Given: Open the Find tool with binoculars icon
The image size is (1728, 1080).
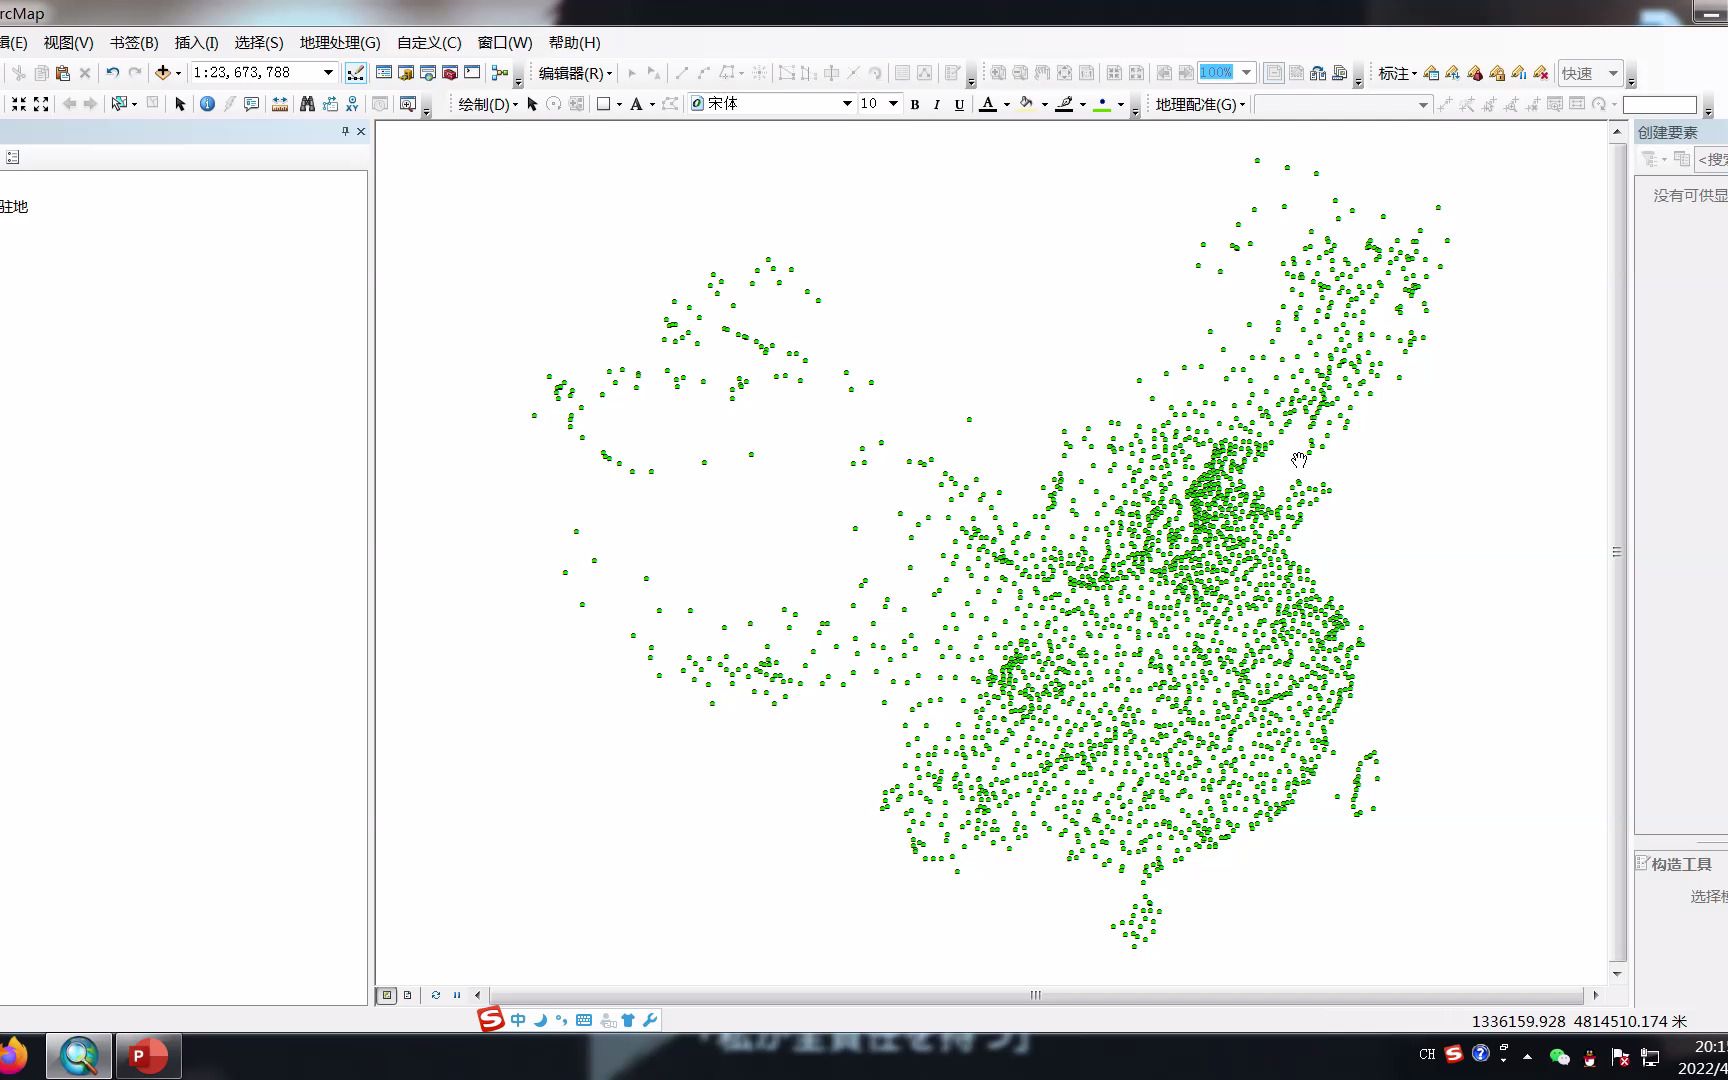Looking at the screenshot, I should [308, 103].
